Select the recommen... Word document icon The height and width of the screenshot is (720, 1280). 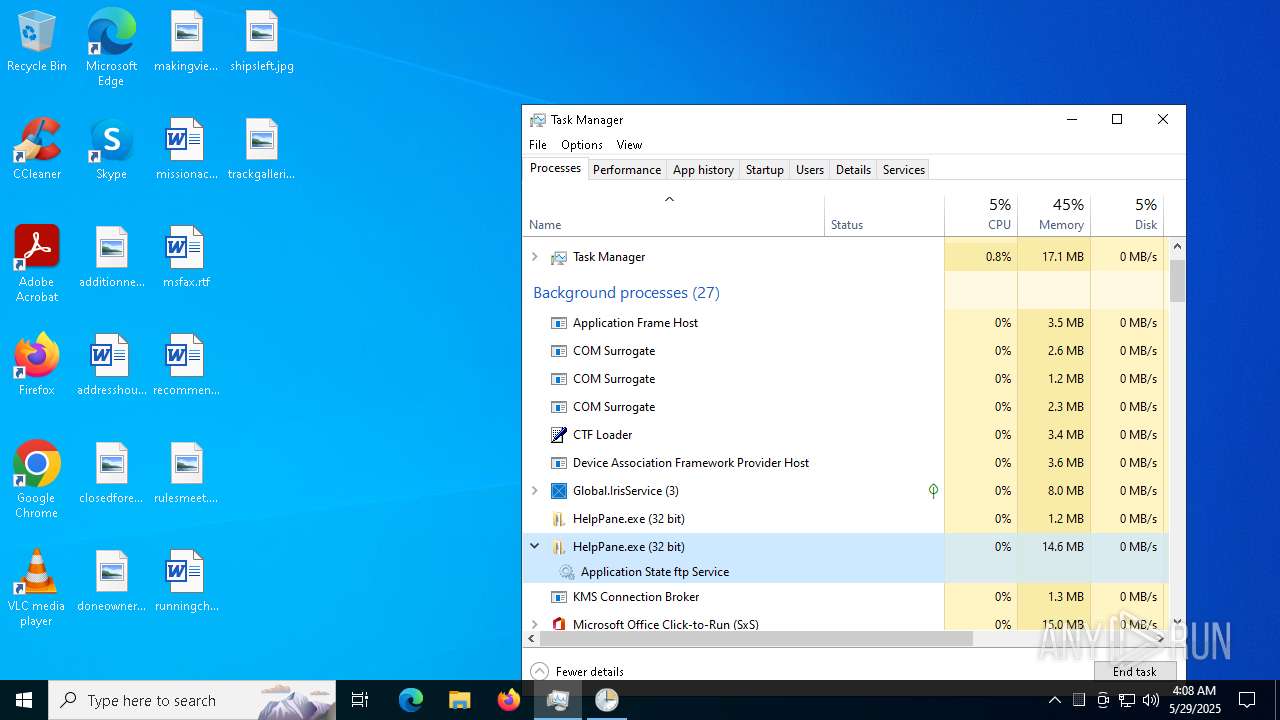[x=186, y=366]
